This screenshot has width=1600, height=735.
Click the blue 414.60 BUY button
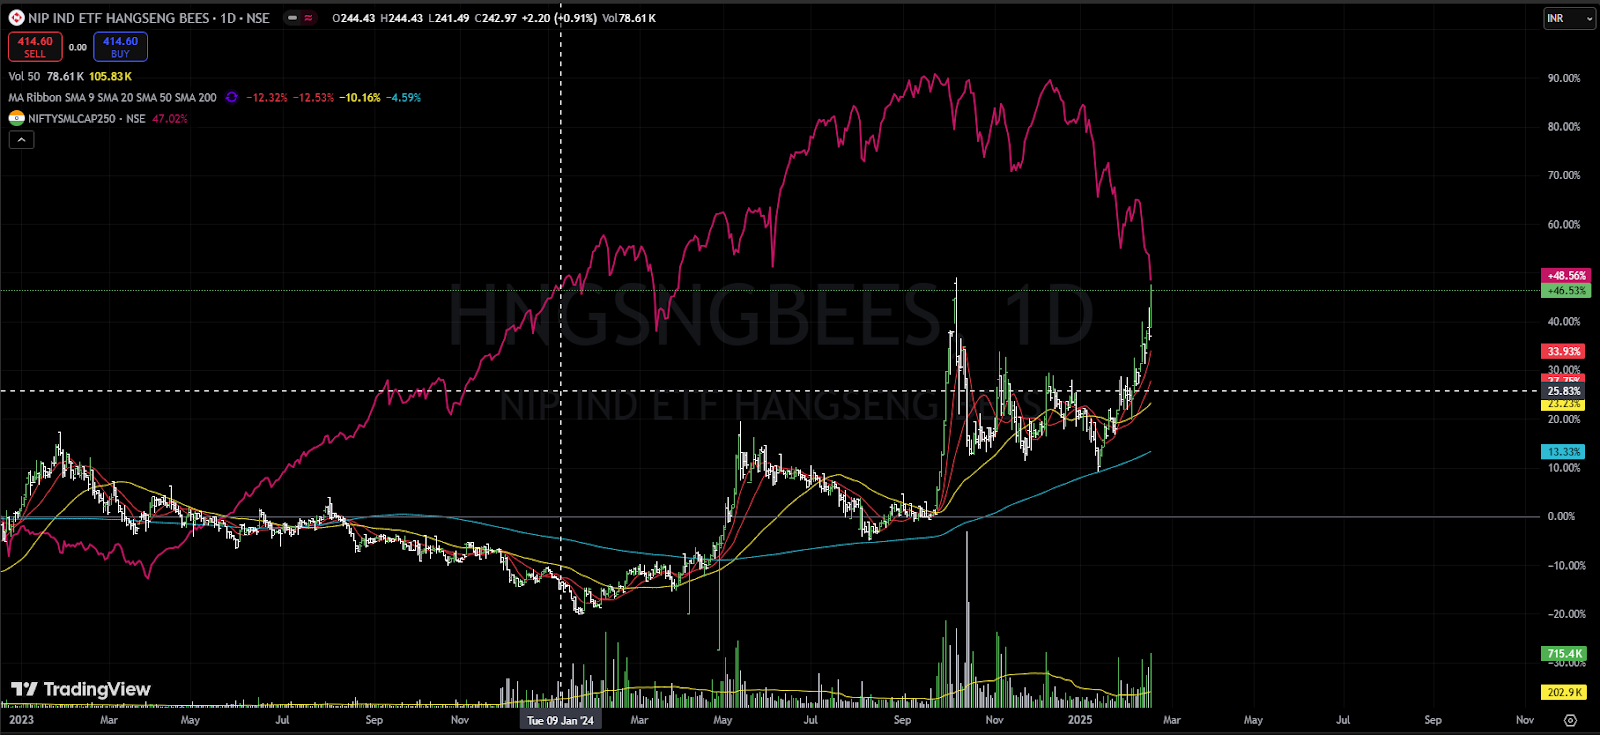(x=120, y=47)
